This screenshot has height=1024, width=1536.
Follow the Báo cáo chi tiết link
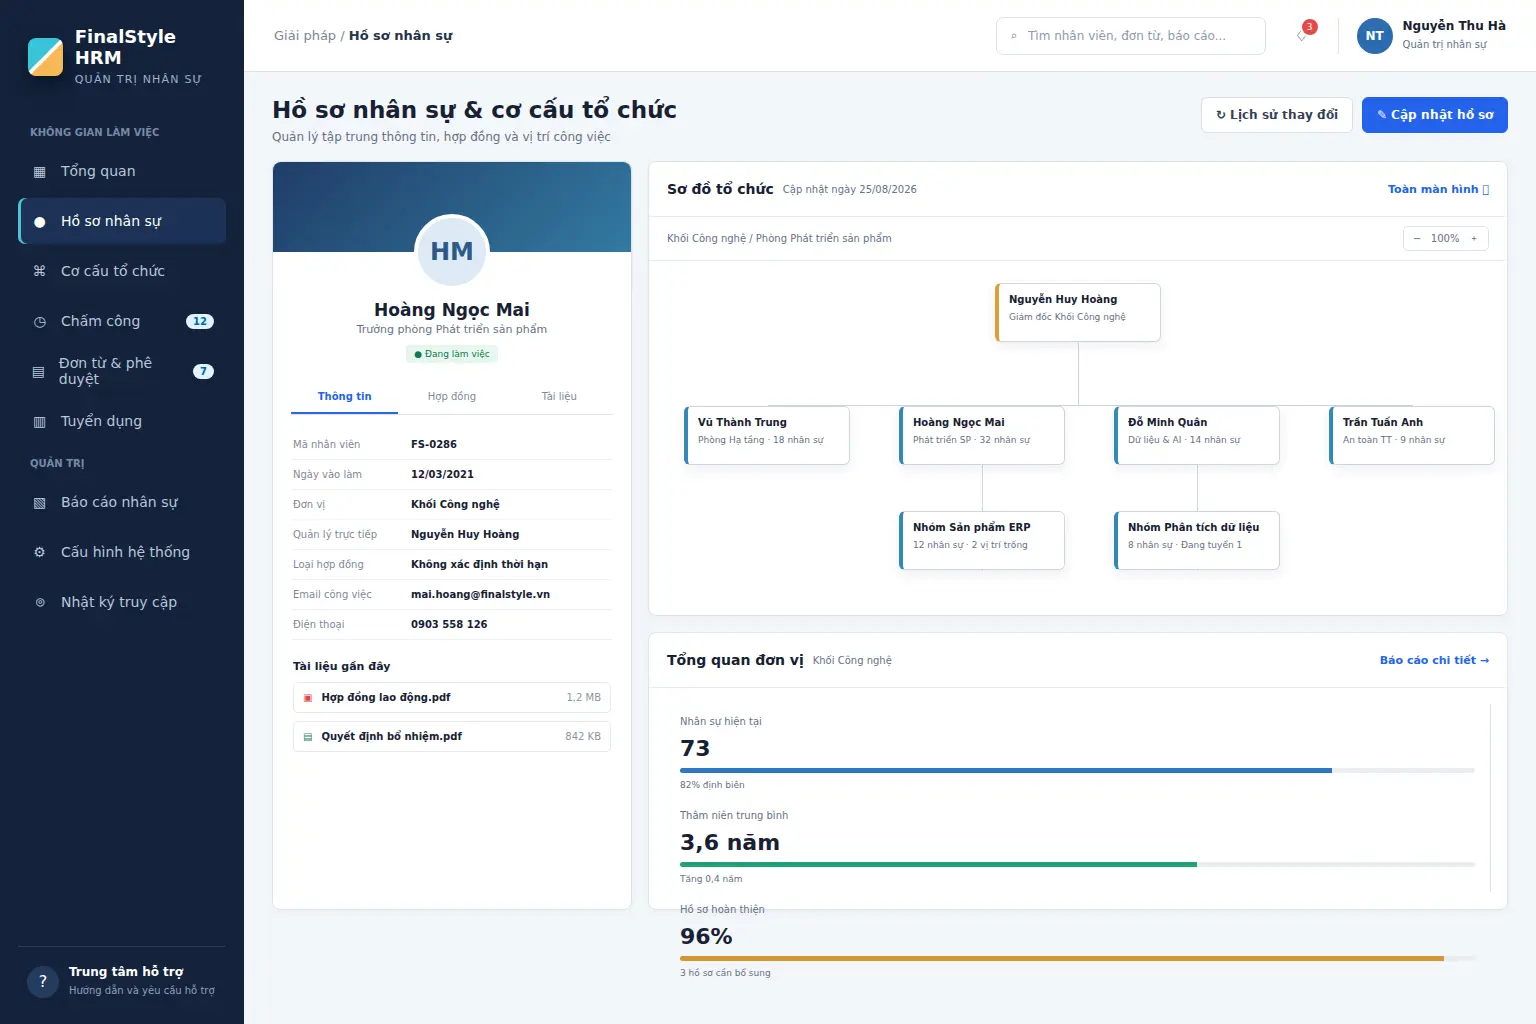coord(1434,660)
